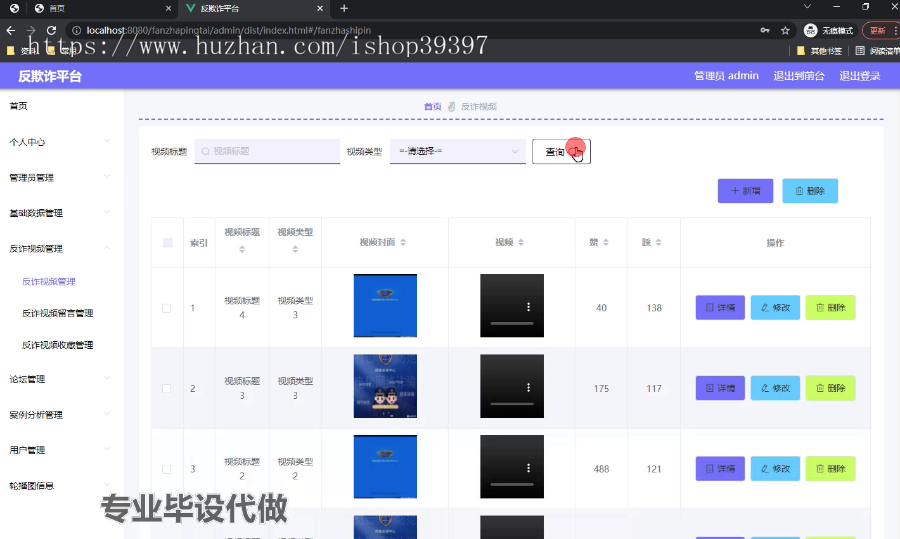Sort by 视频类型 column arrows
Screen dimensions: 900x539
coord(295,249)
